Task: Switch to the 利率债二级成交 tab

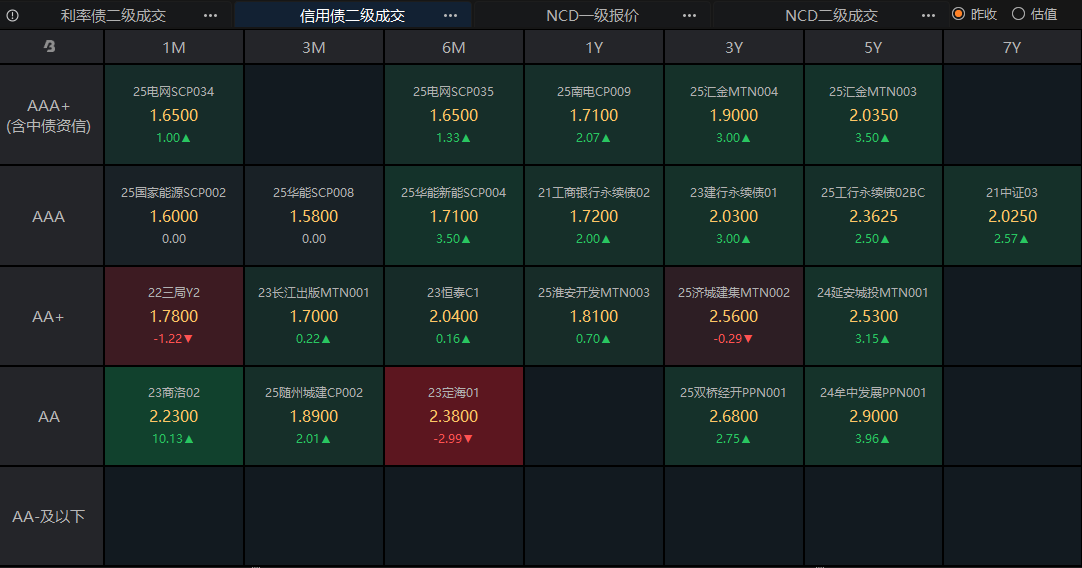Action: click(x=113, y=15)
